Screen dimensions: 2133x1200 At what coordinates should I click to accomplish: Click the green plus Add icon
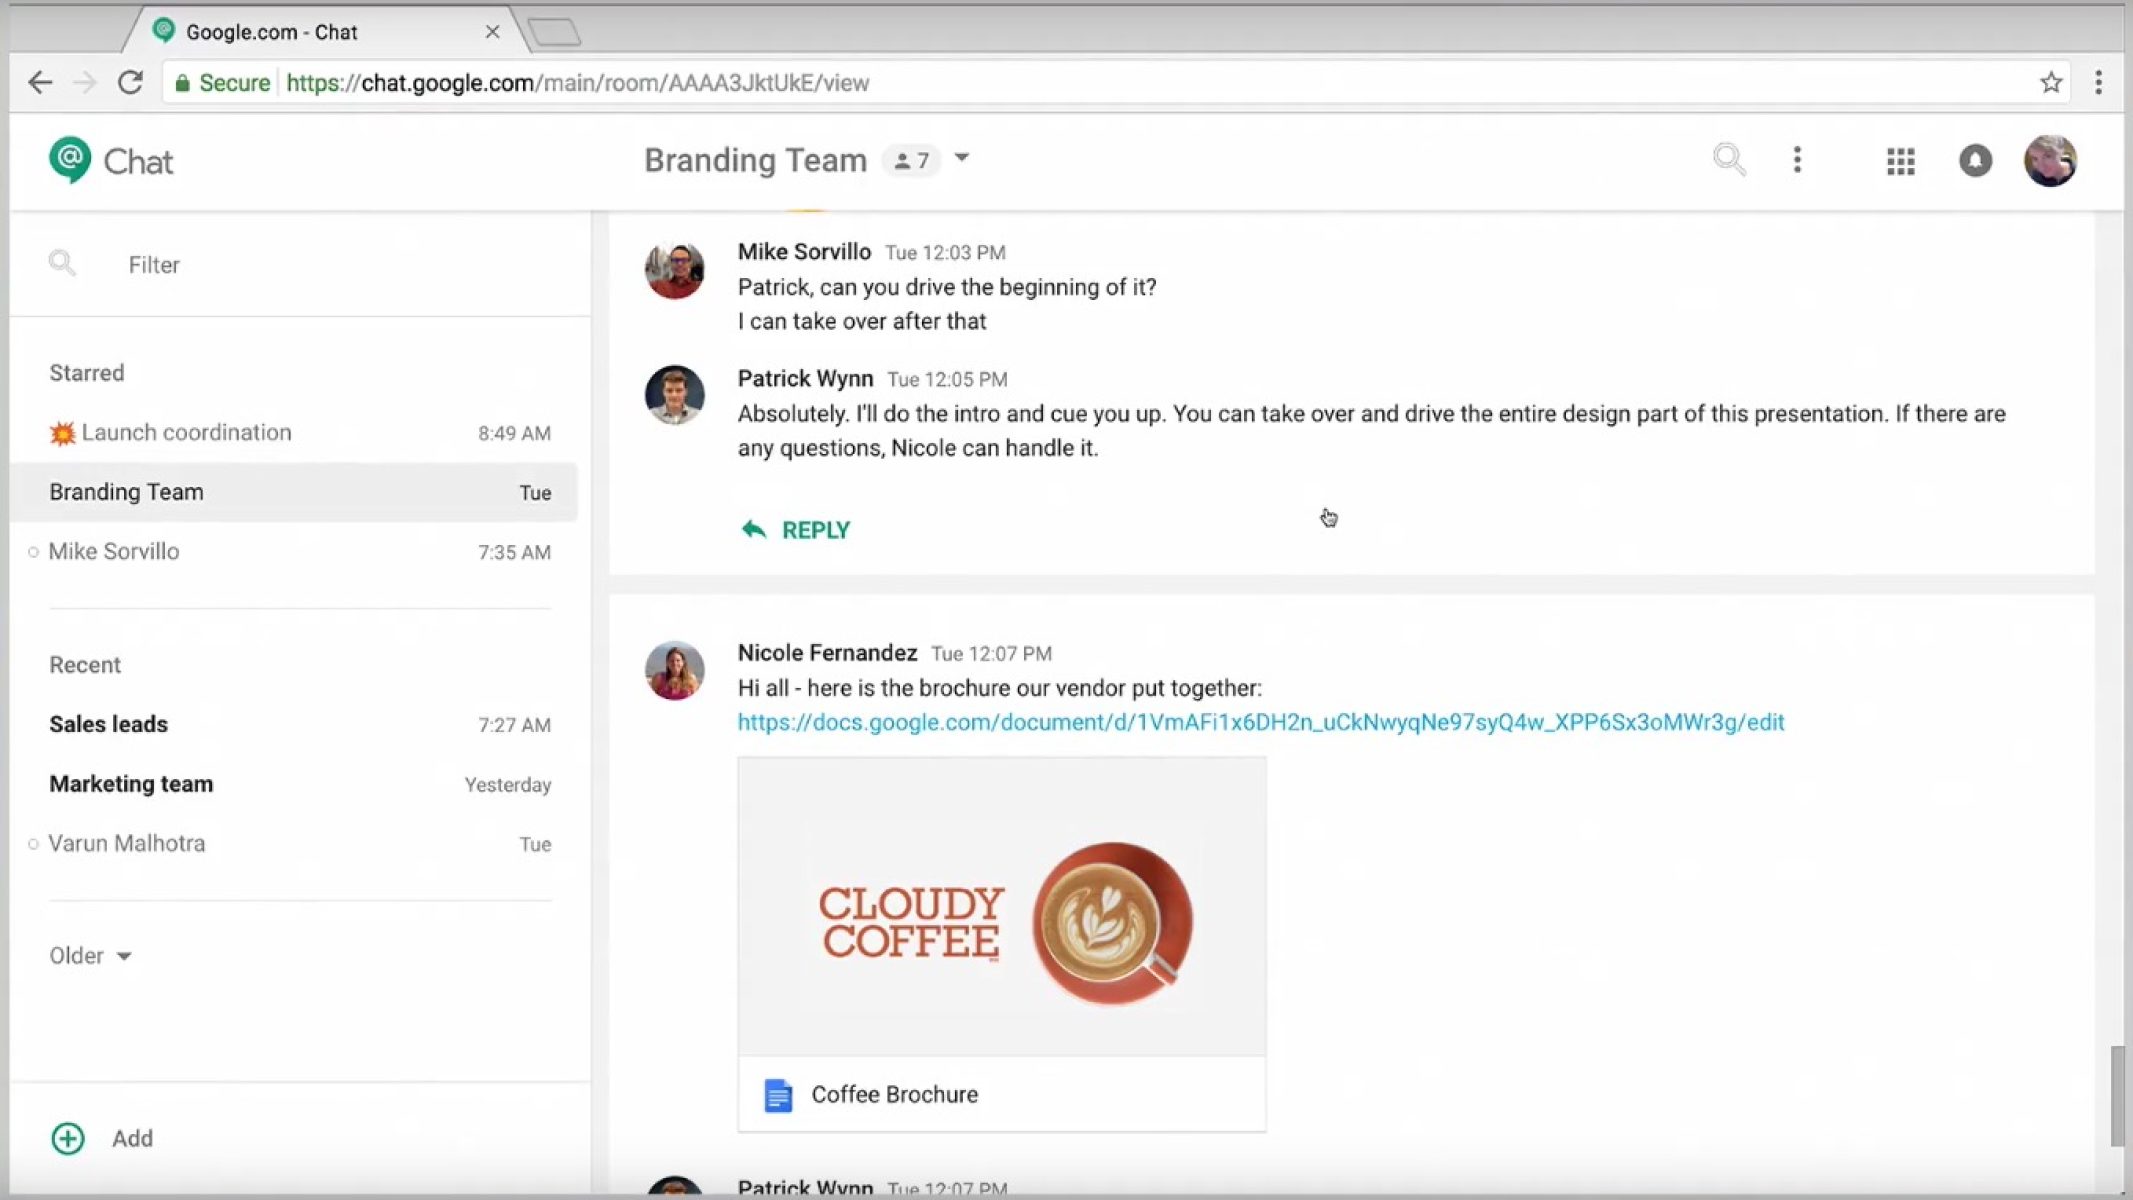coord(68,1138)
